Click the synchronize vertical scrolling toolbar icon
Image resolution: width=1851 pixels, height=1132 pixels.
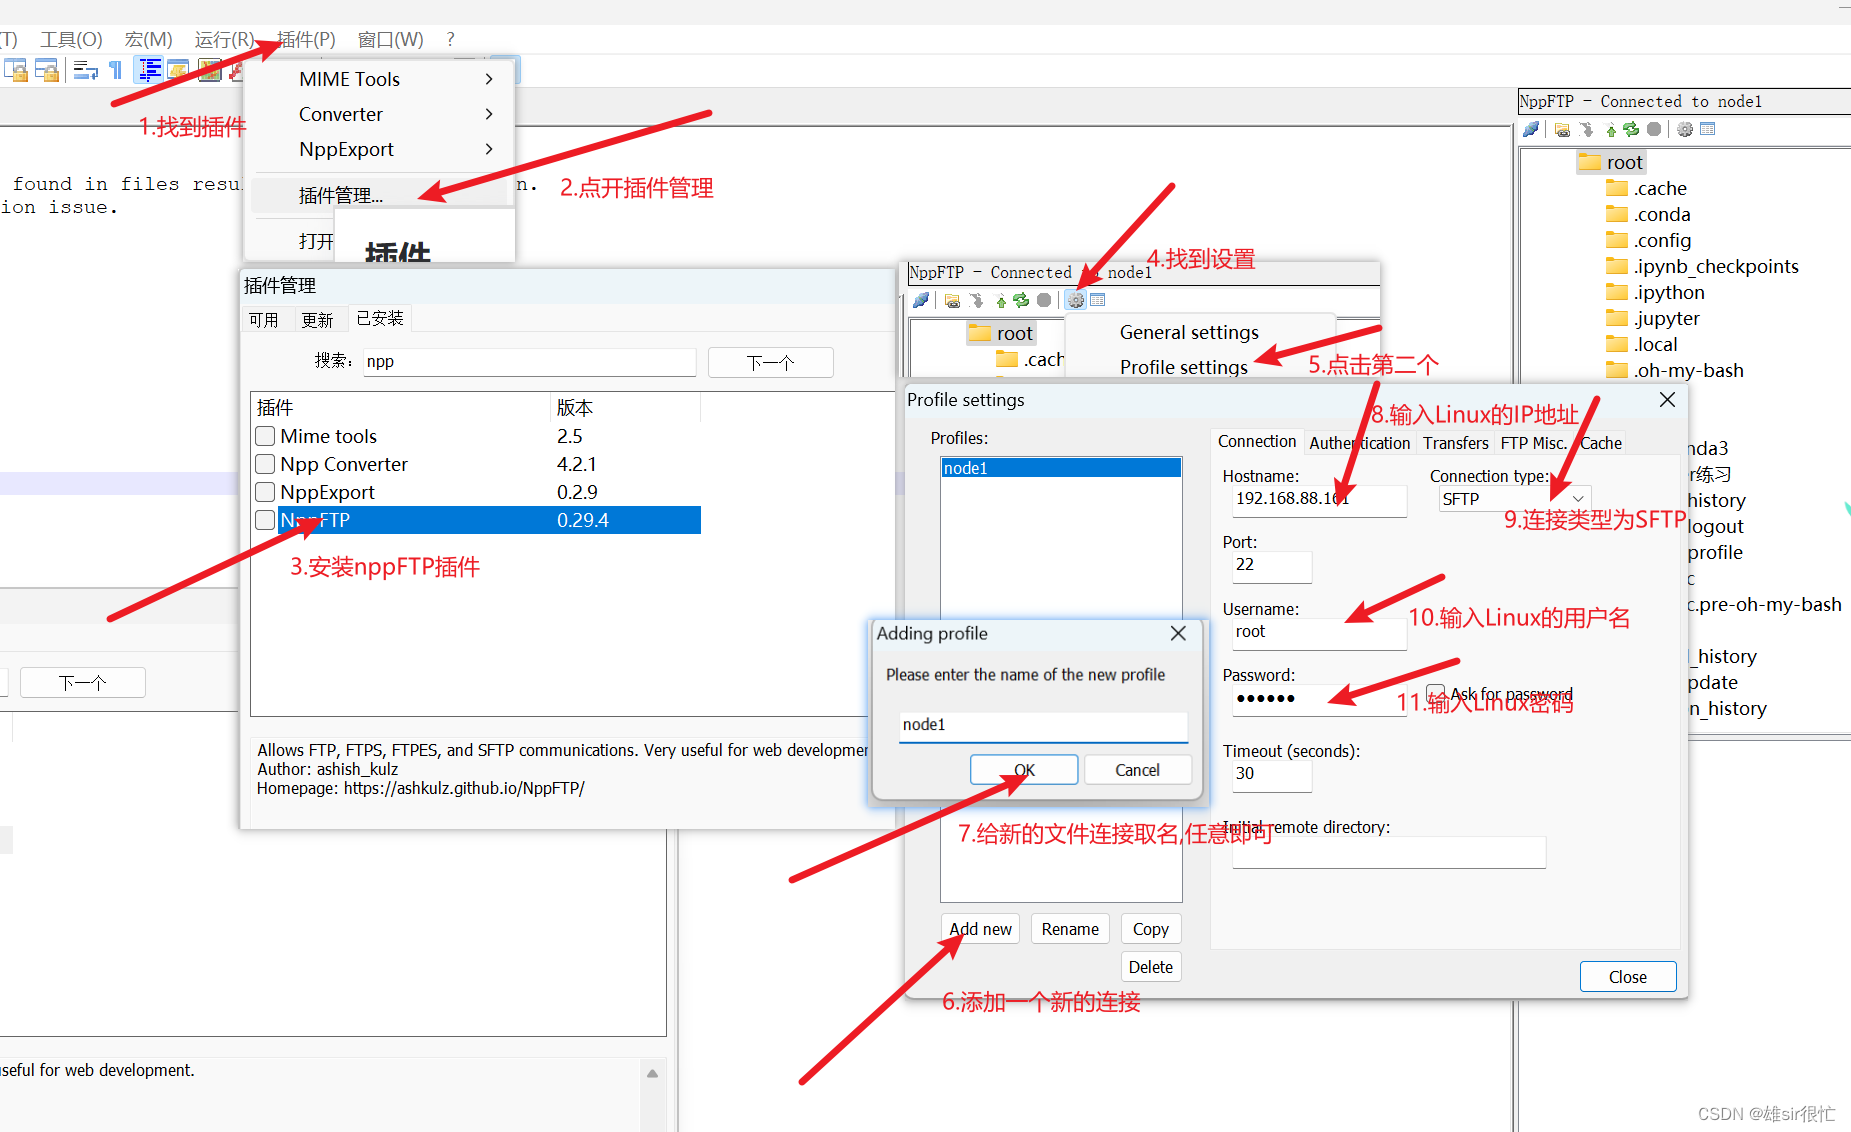[16, 70]
